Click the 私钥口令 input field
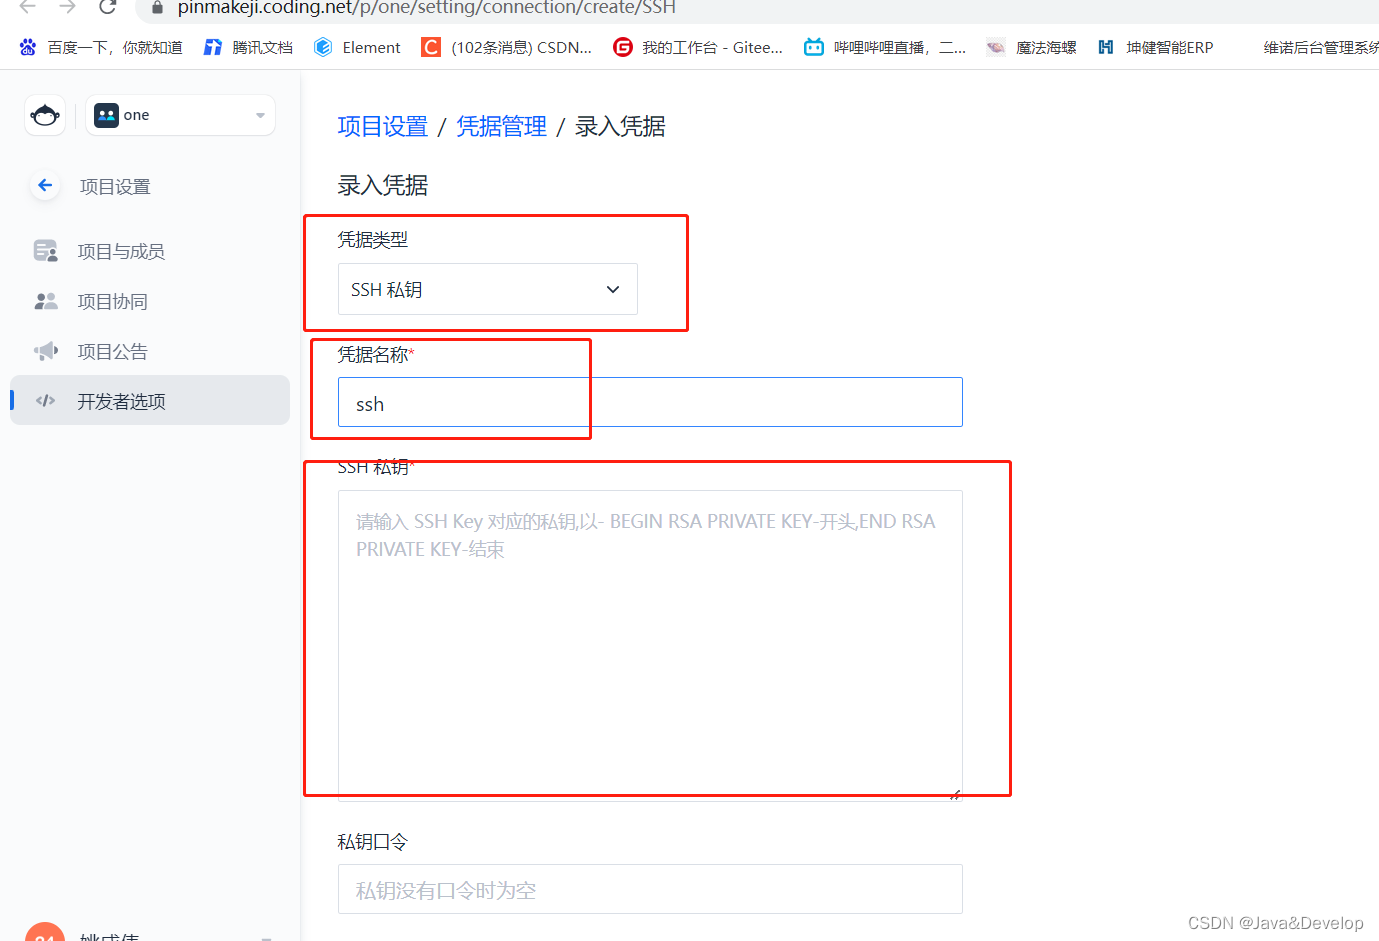Screen dimensions: 1379x941 pos(650,889)
